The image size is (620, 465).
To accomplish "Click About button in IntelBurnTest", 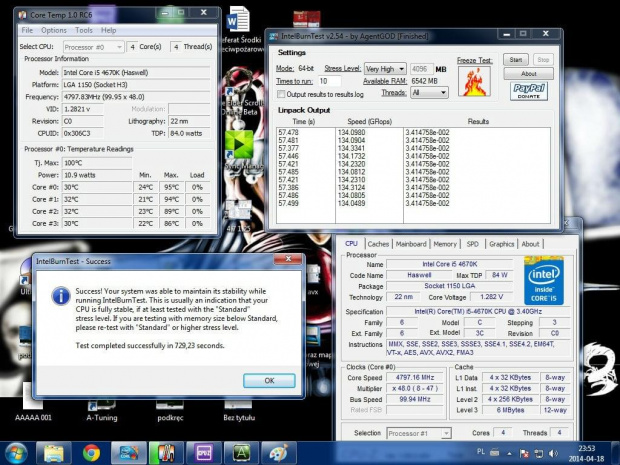I will point(528,74).
